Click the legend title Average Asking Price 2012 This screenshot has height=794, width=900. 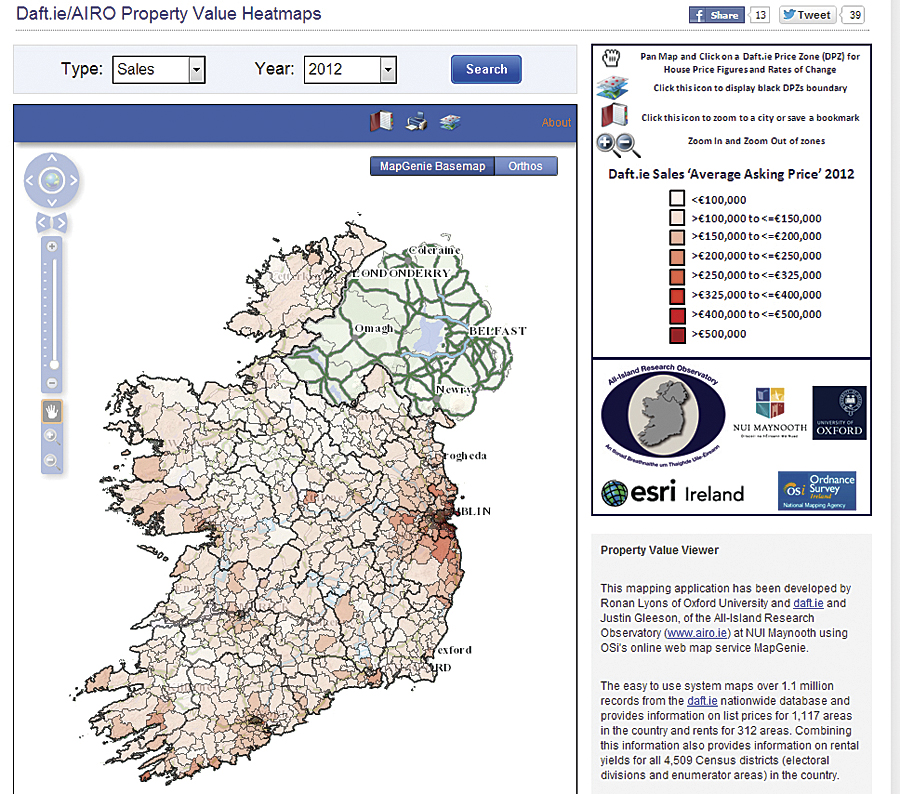(731, 174)
